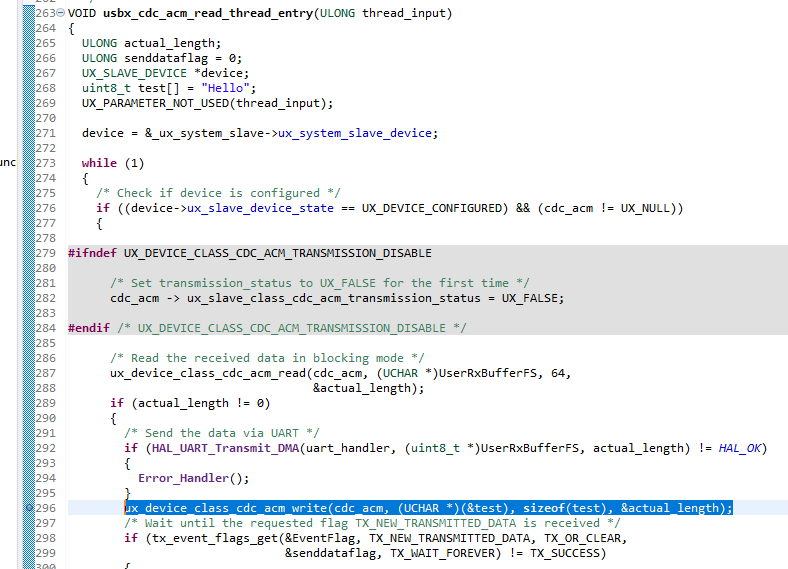Click line number 296 in the gutter
The width and height of the screenshot is (788, 569).
46,508
